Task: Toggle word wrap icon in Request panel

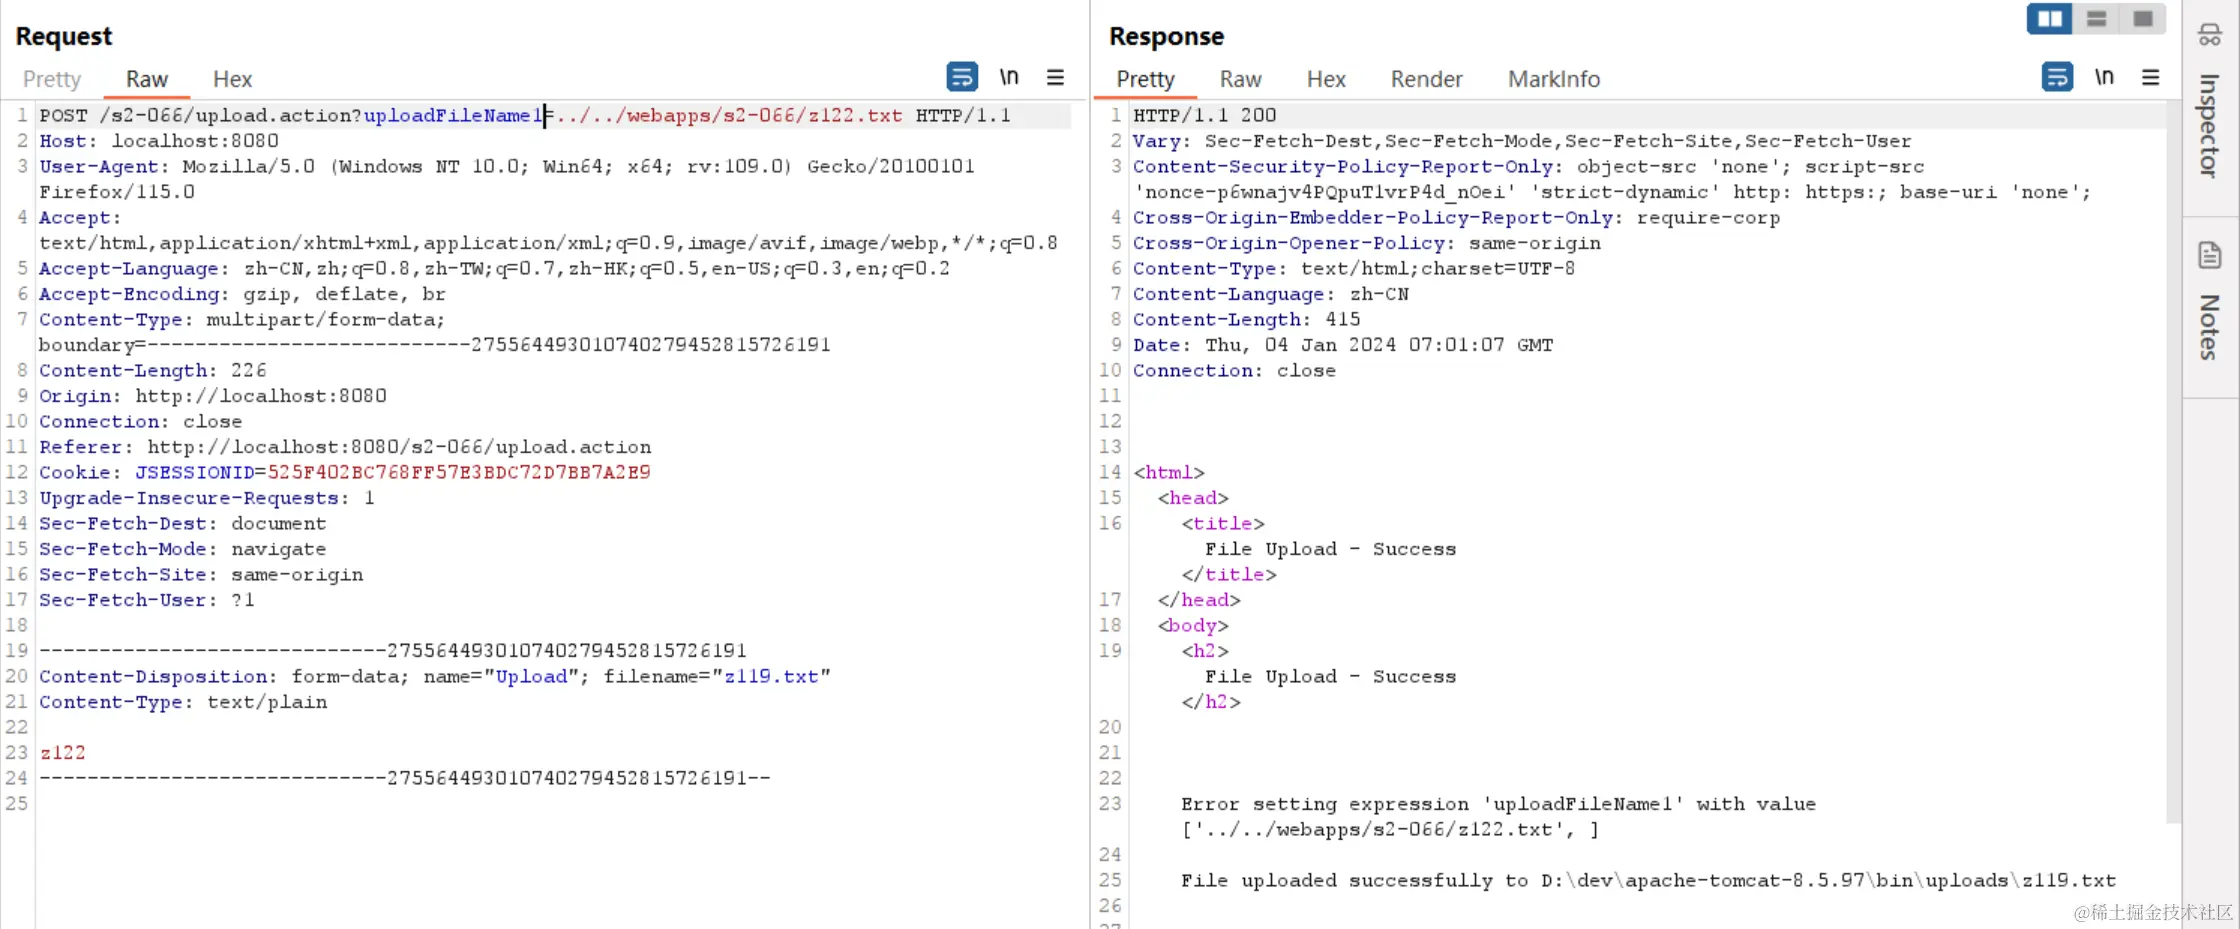Action: pyautogui.click(x=962, y=77)
